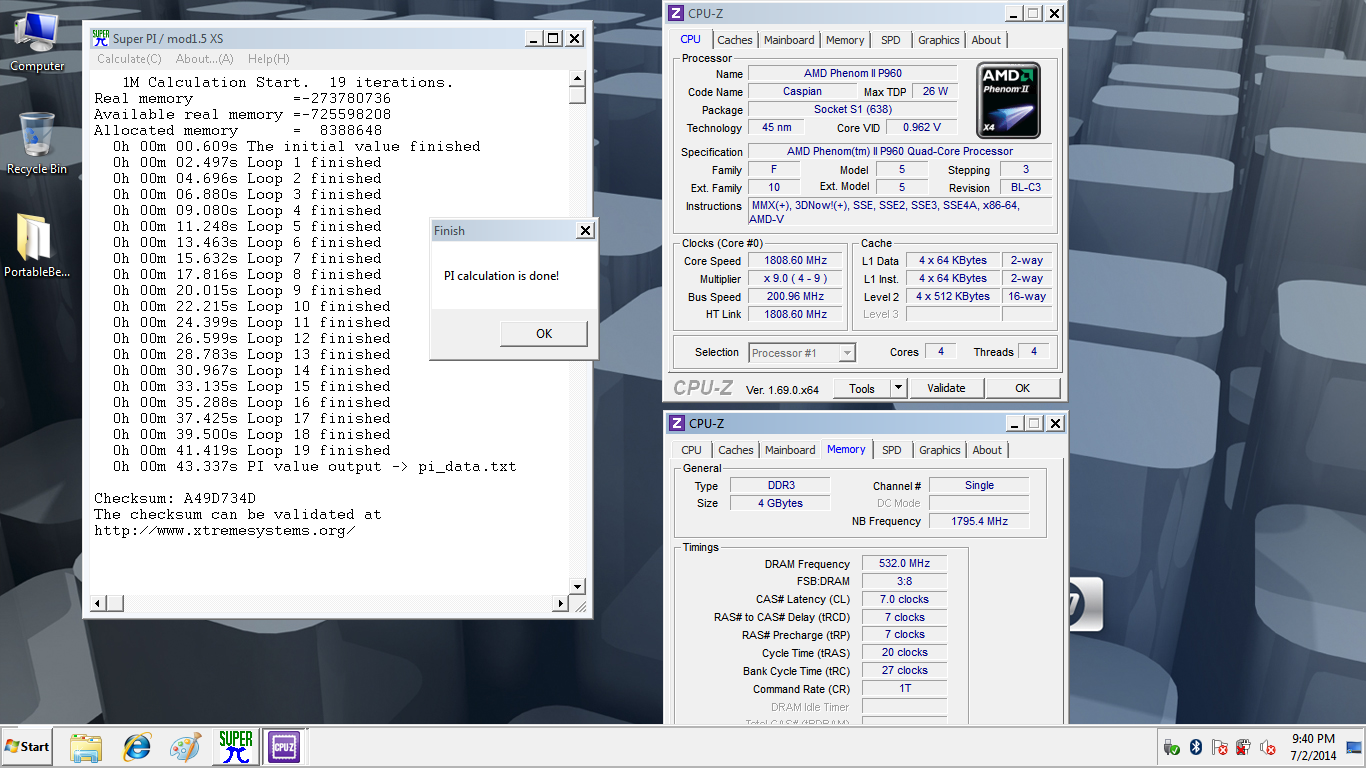
Task: Click the Super PI vertical scroll up arrow
Action: tap(577, 79)
